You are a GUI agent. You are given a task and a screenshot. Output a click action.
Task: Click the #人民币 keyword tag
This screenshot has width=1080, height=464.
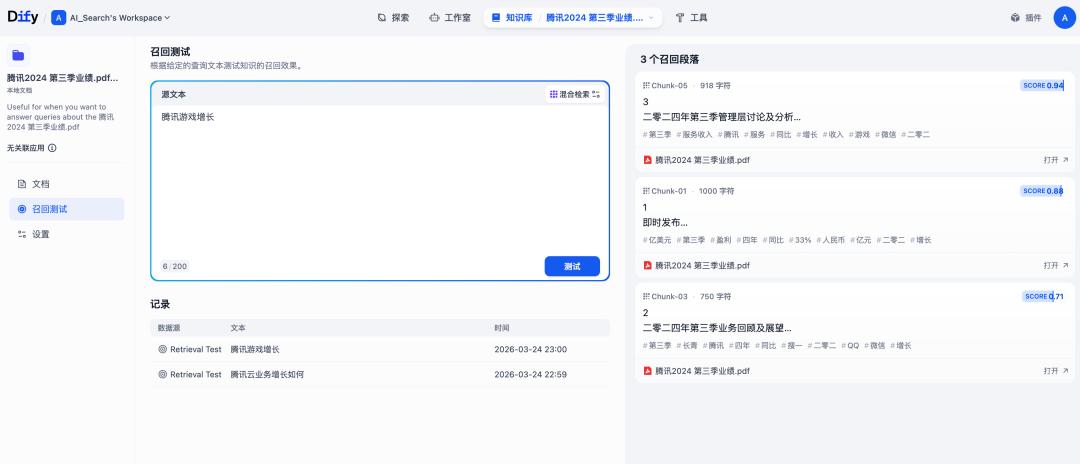[x=830, y=240]
